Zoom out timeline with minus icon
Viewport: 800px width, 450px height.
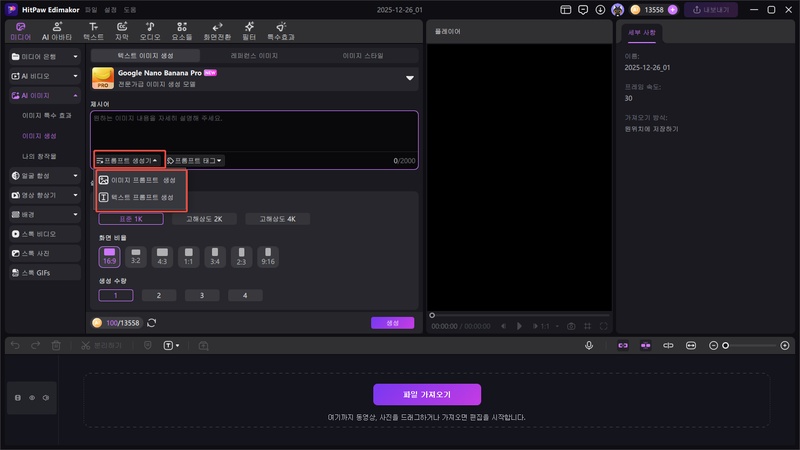click(713, 345)
